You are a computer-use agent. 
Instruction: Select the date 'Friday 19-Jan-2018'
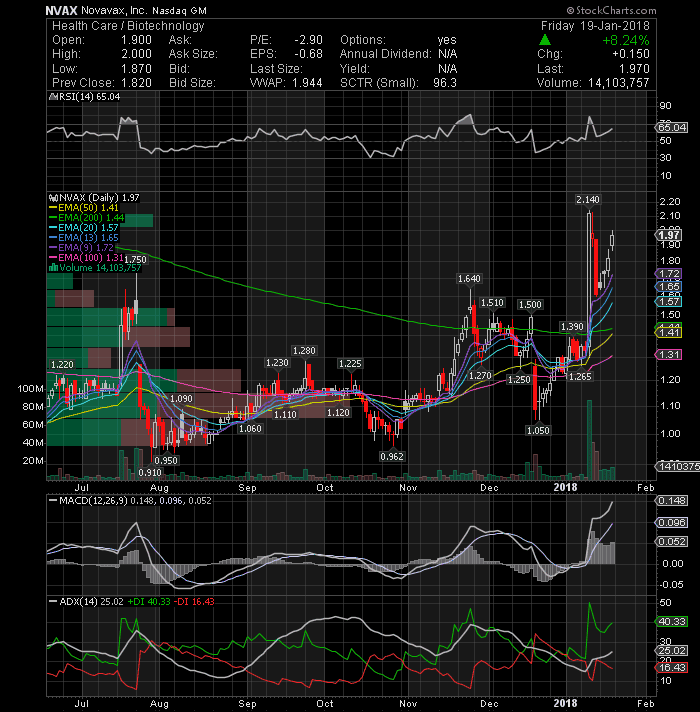click(x=595, y=26)
